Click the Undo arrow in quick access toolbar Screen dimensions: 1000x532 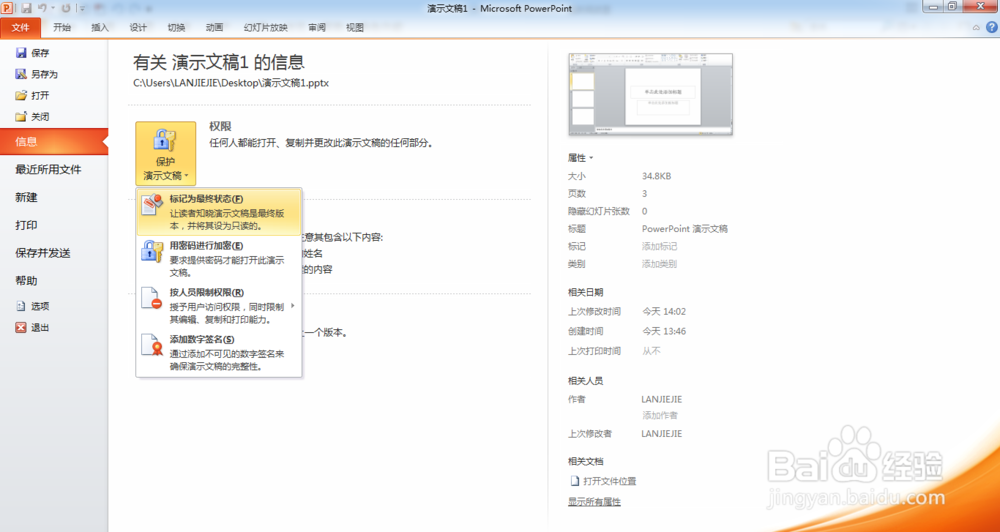[42, 8]
